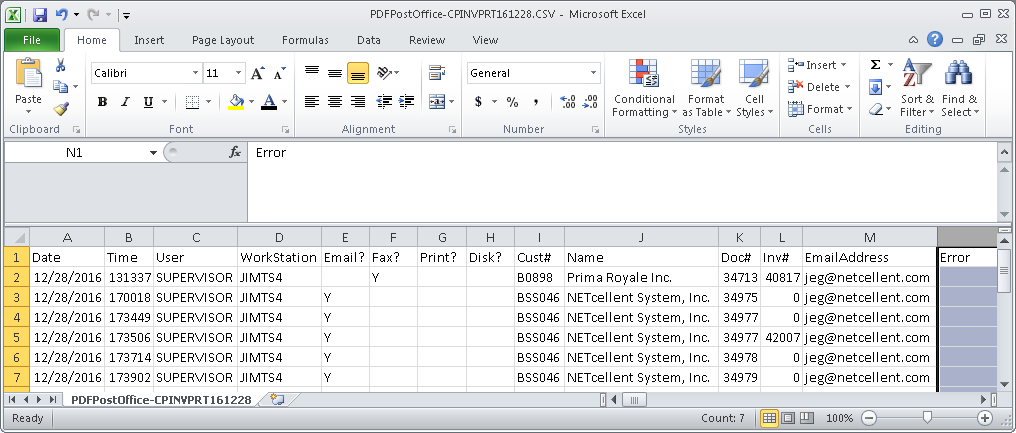The height and width of the screenshot is (433, 1016).
Task: Toggle Bold formatting
Action: click(102, 102)
